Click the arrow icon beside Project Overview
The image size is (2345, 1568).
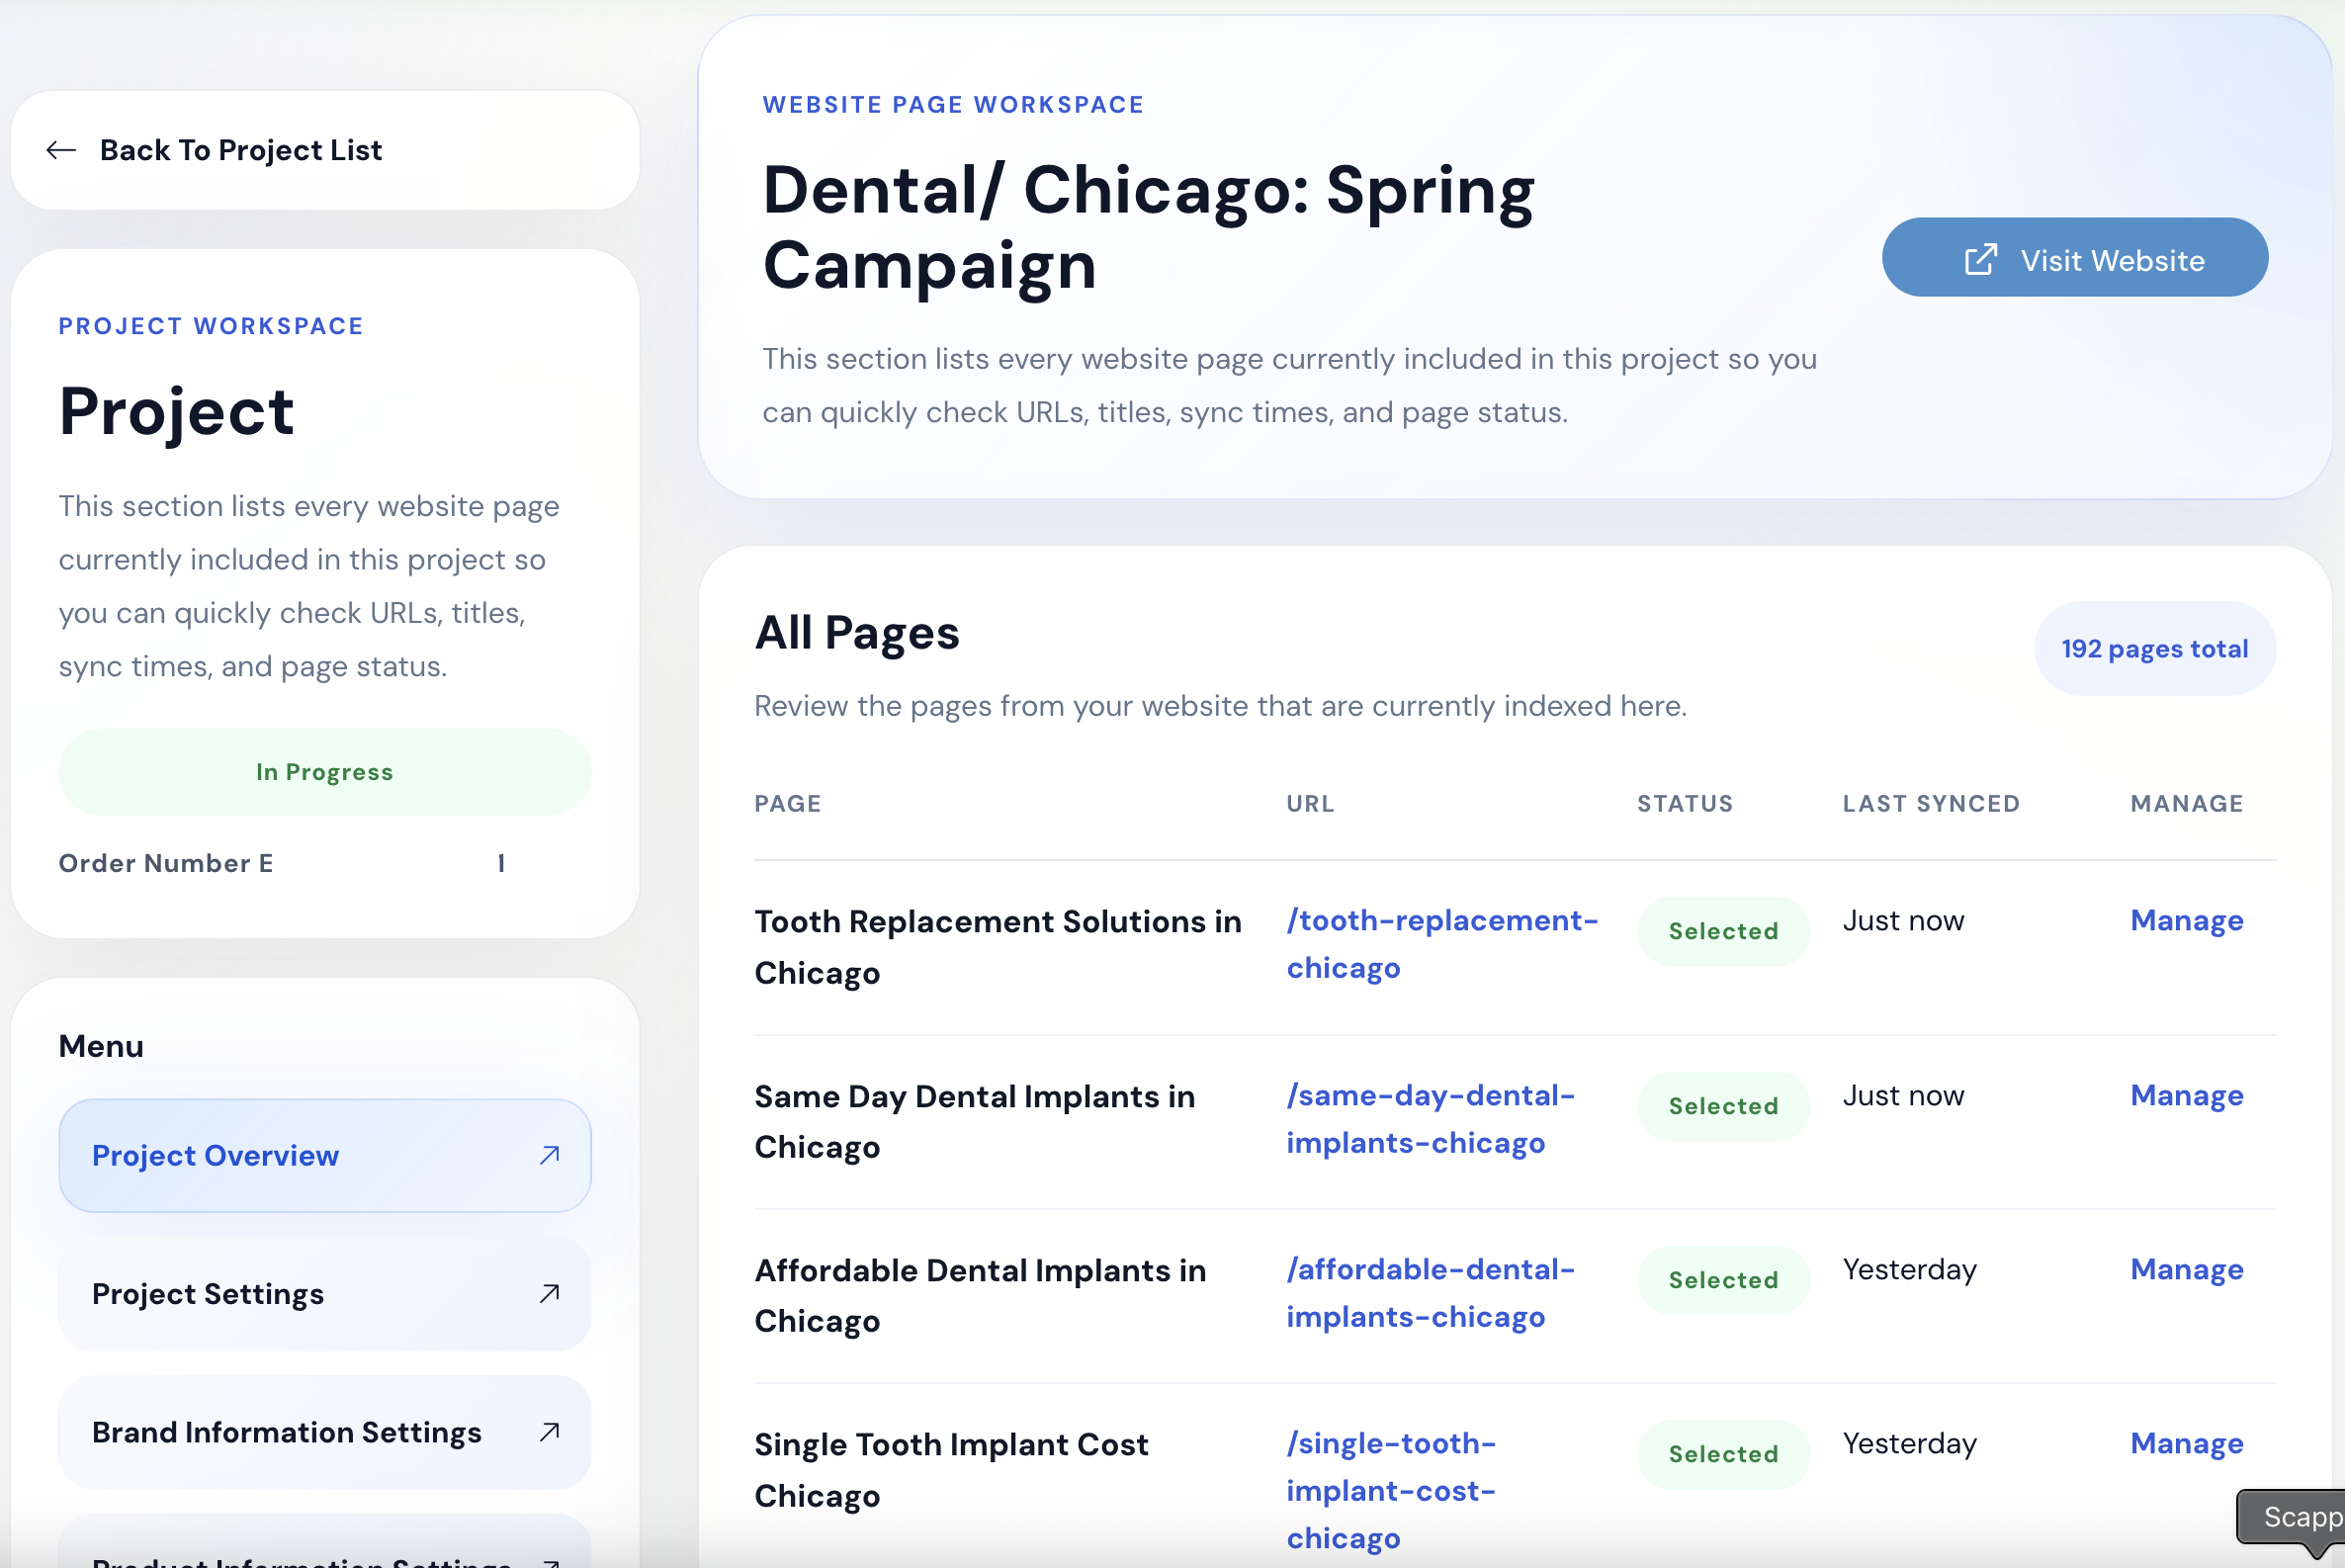click(549, 1155)
